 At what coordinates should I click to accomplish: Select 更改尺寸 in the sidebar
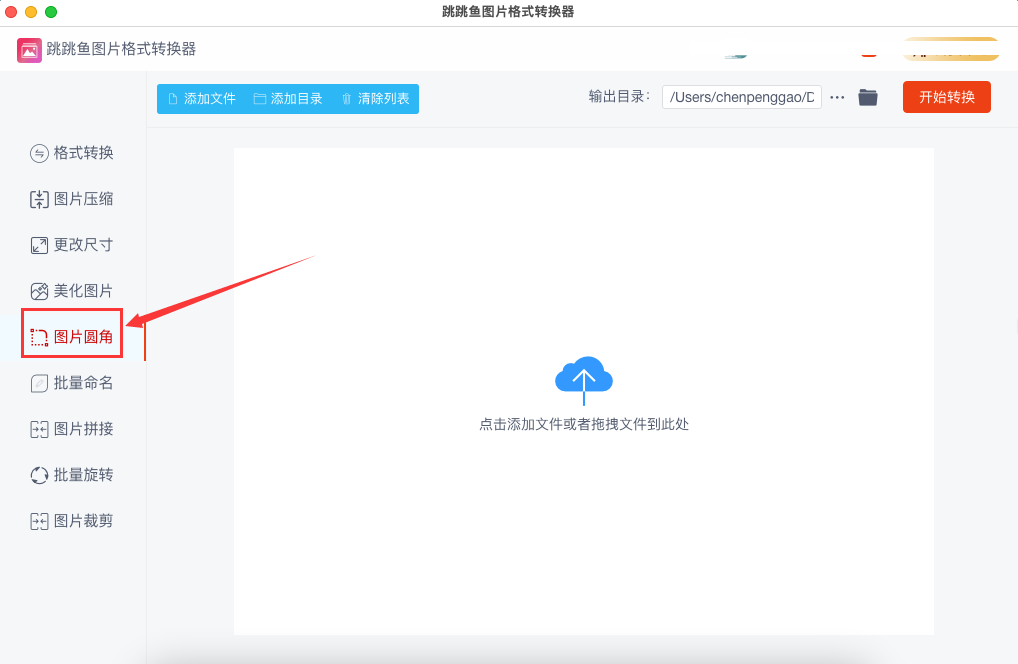pyautogui.click(x=72, y=245)
